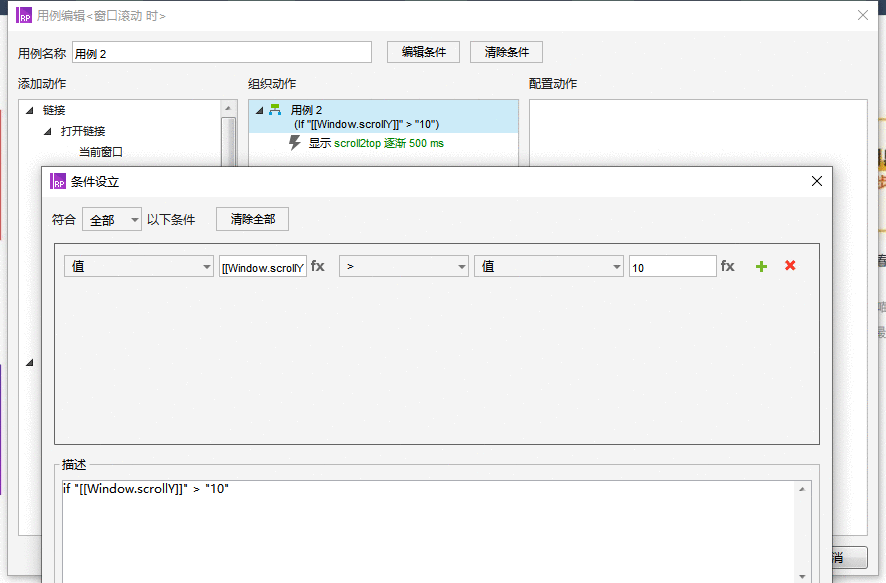This screenshot has width=886, height=583.
Task: Click the 用例名称 input field
Action: point(222,52)
